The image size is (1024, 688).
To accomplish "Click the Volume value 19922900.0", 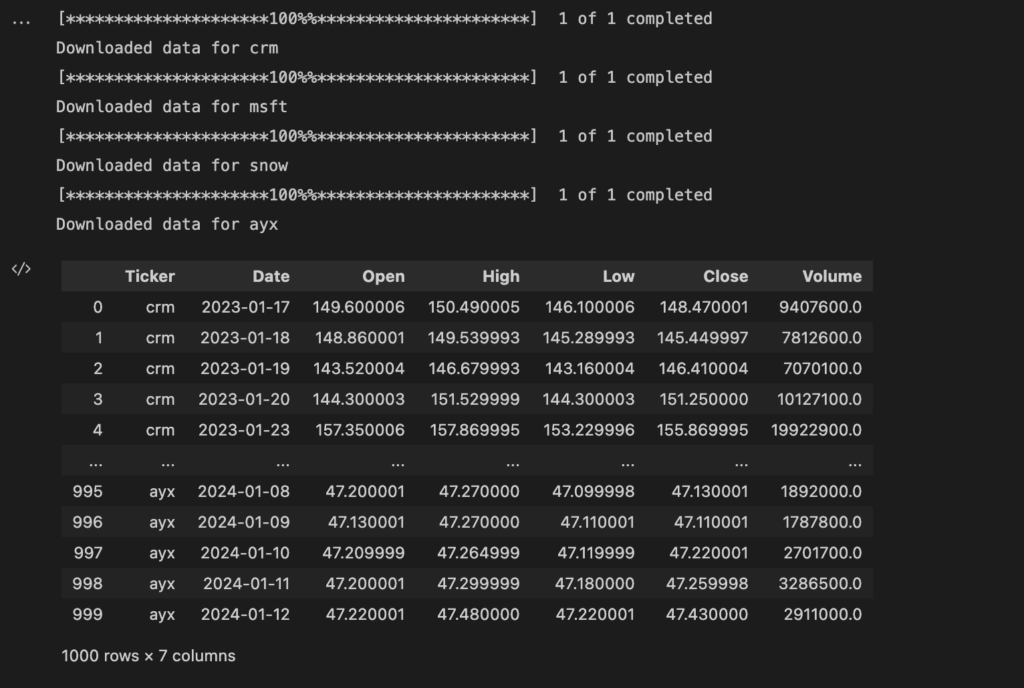I will pos(820,430).
